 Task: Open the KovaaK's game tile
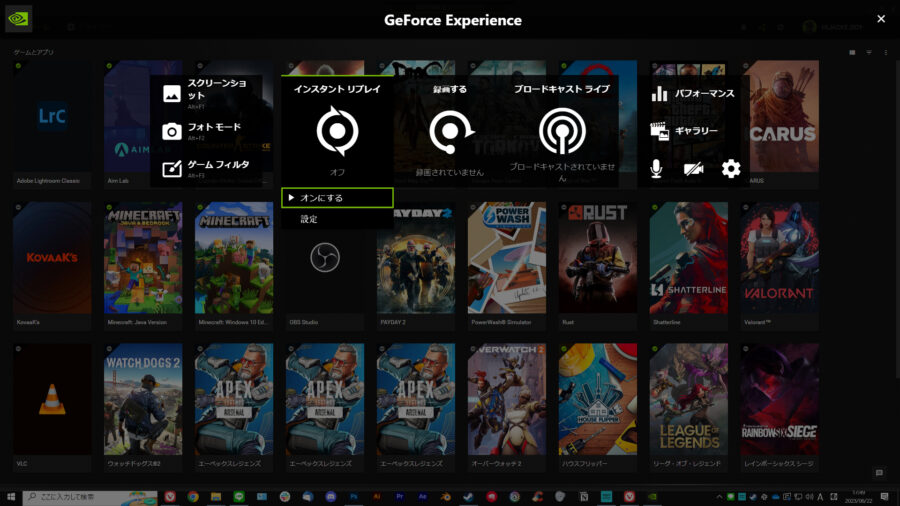52,266
